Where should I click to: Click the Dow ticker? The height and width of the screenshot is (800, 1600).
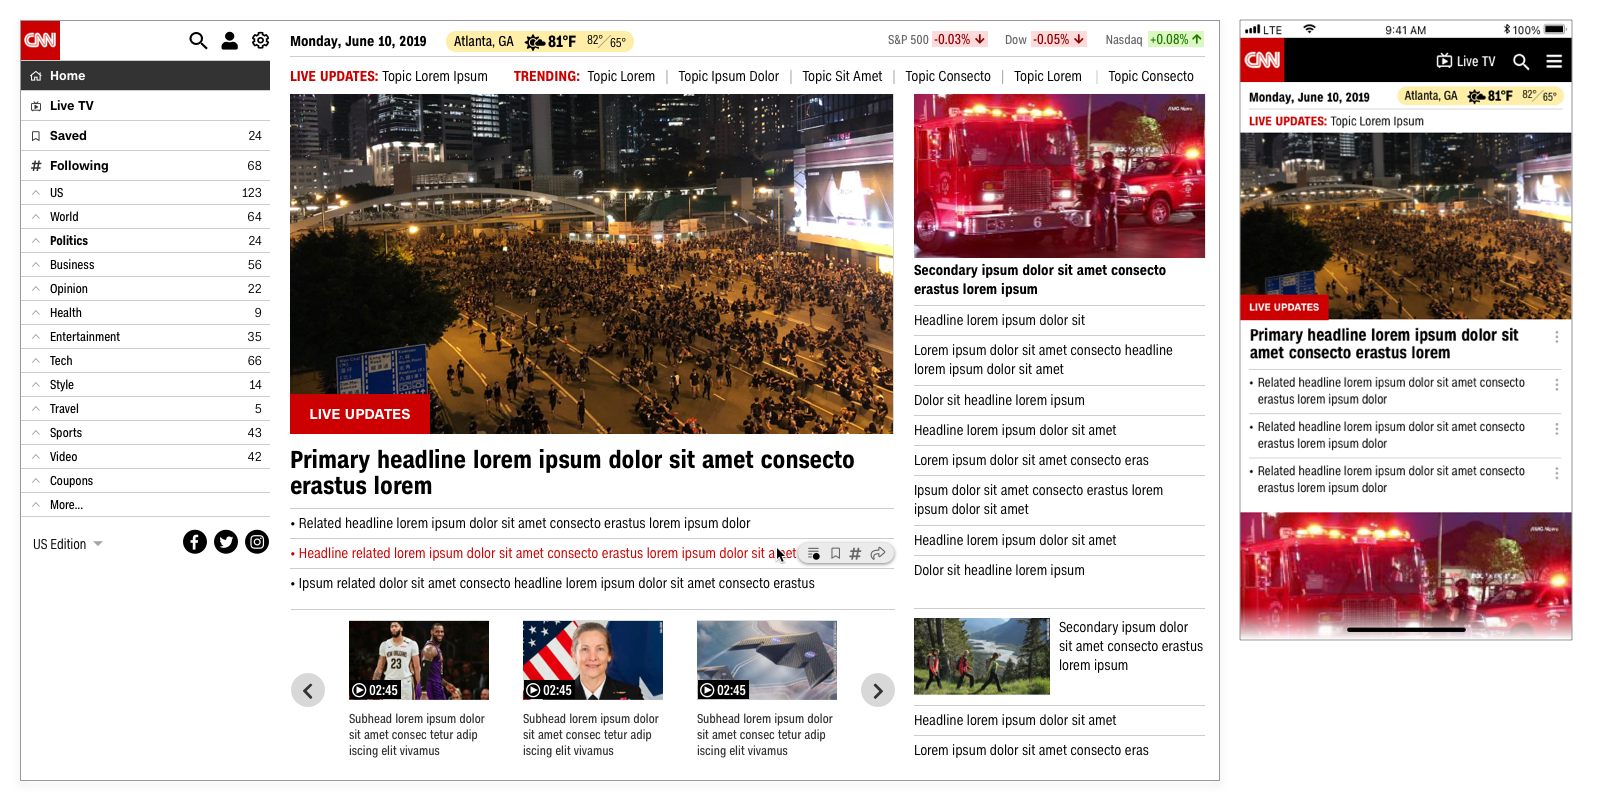(1045, 40)
